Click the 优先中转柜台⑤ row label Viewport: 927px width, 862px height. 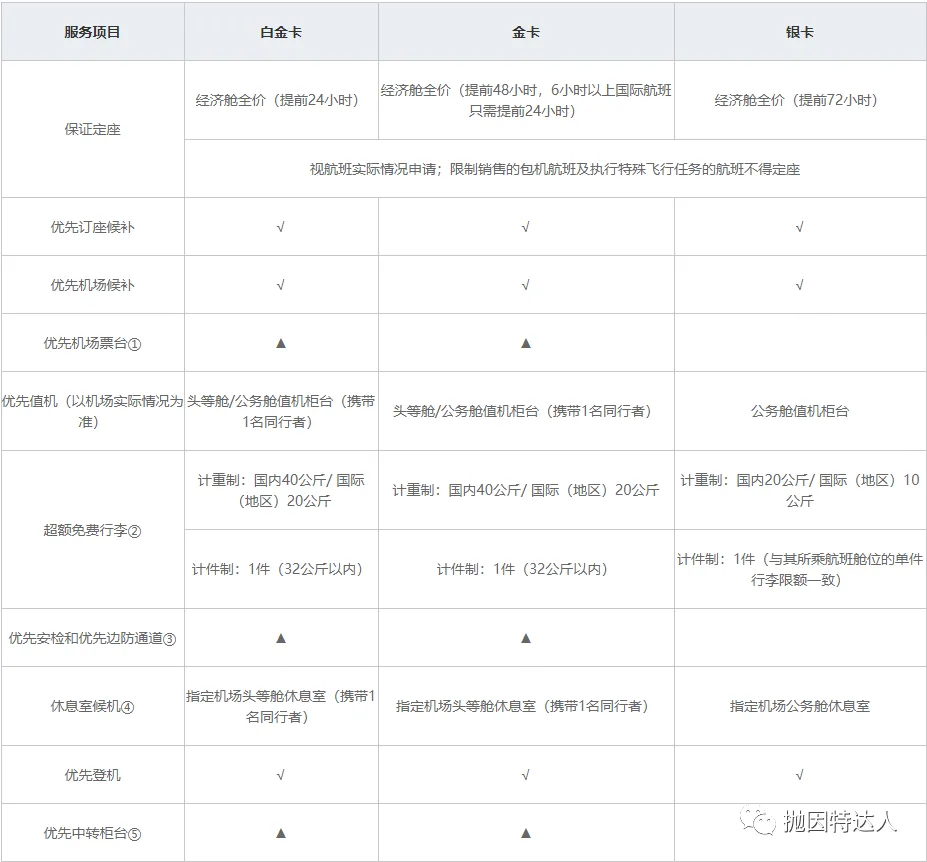pyautogui.click(x=92, y=834)
